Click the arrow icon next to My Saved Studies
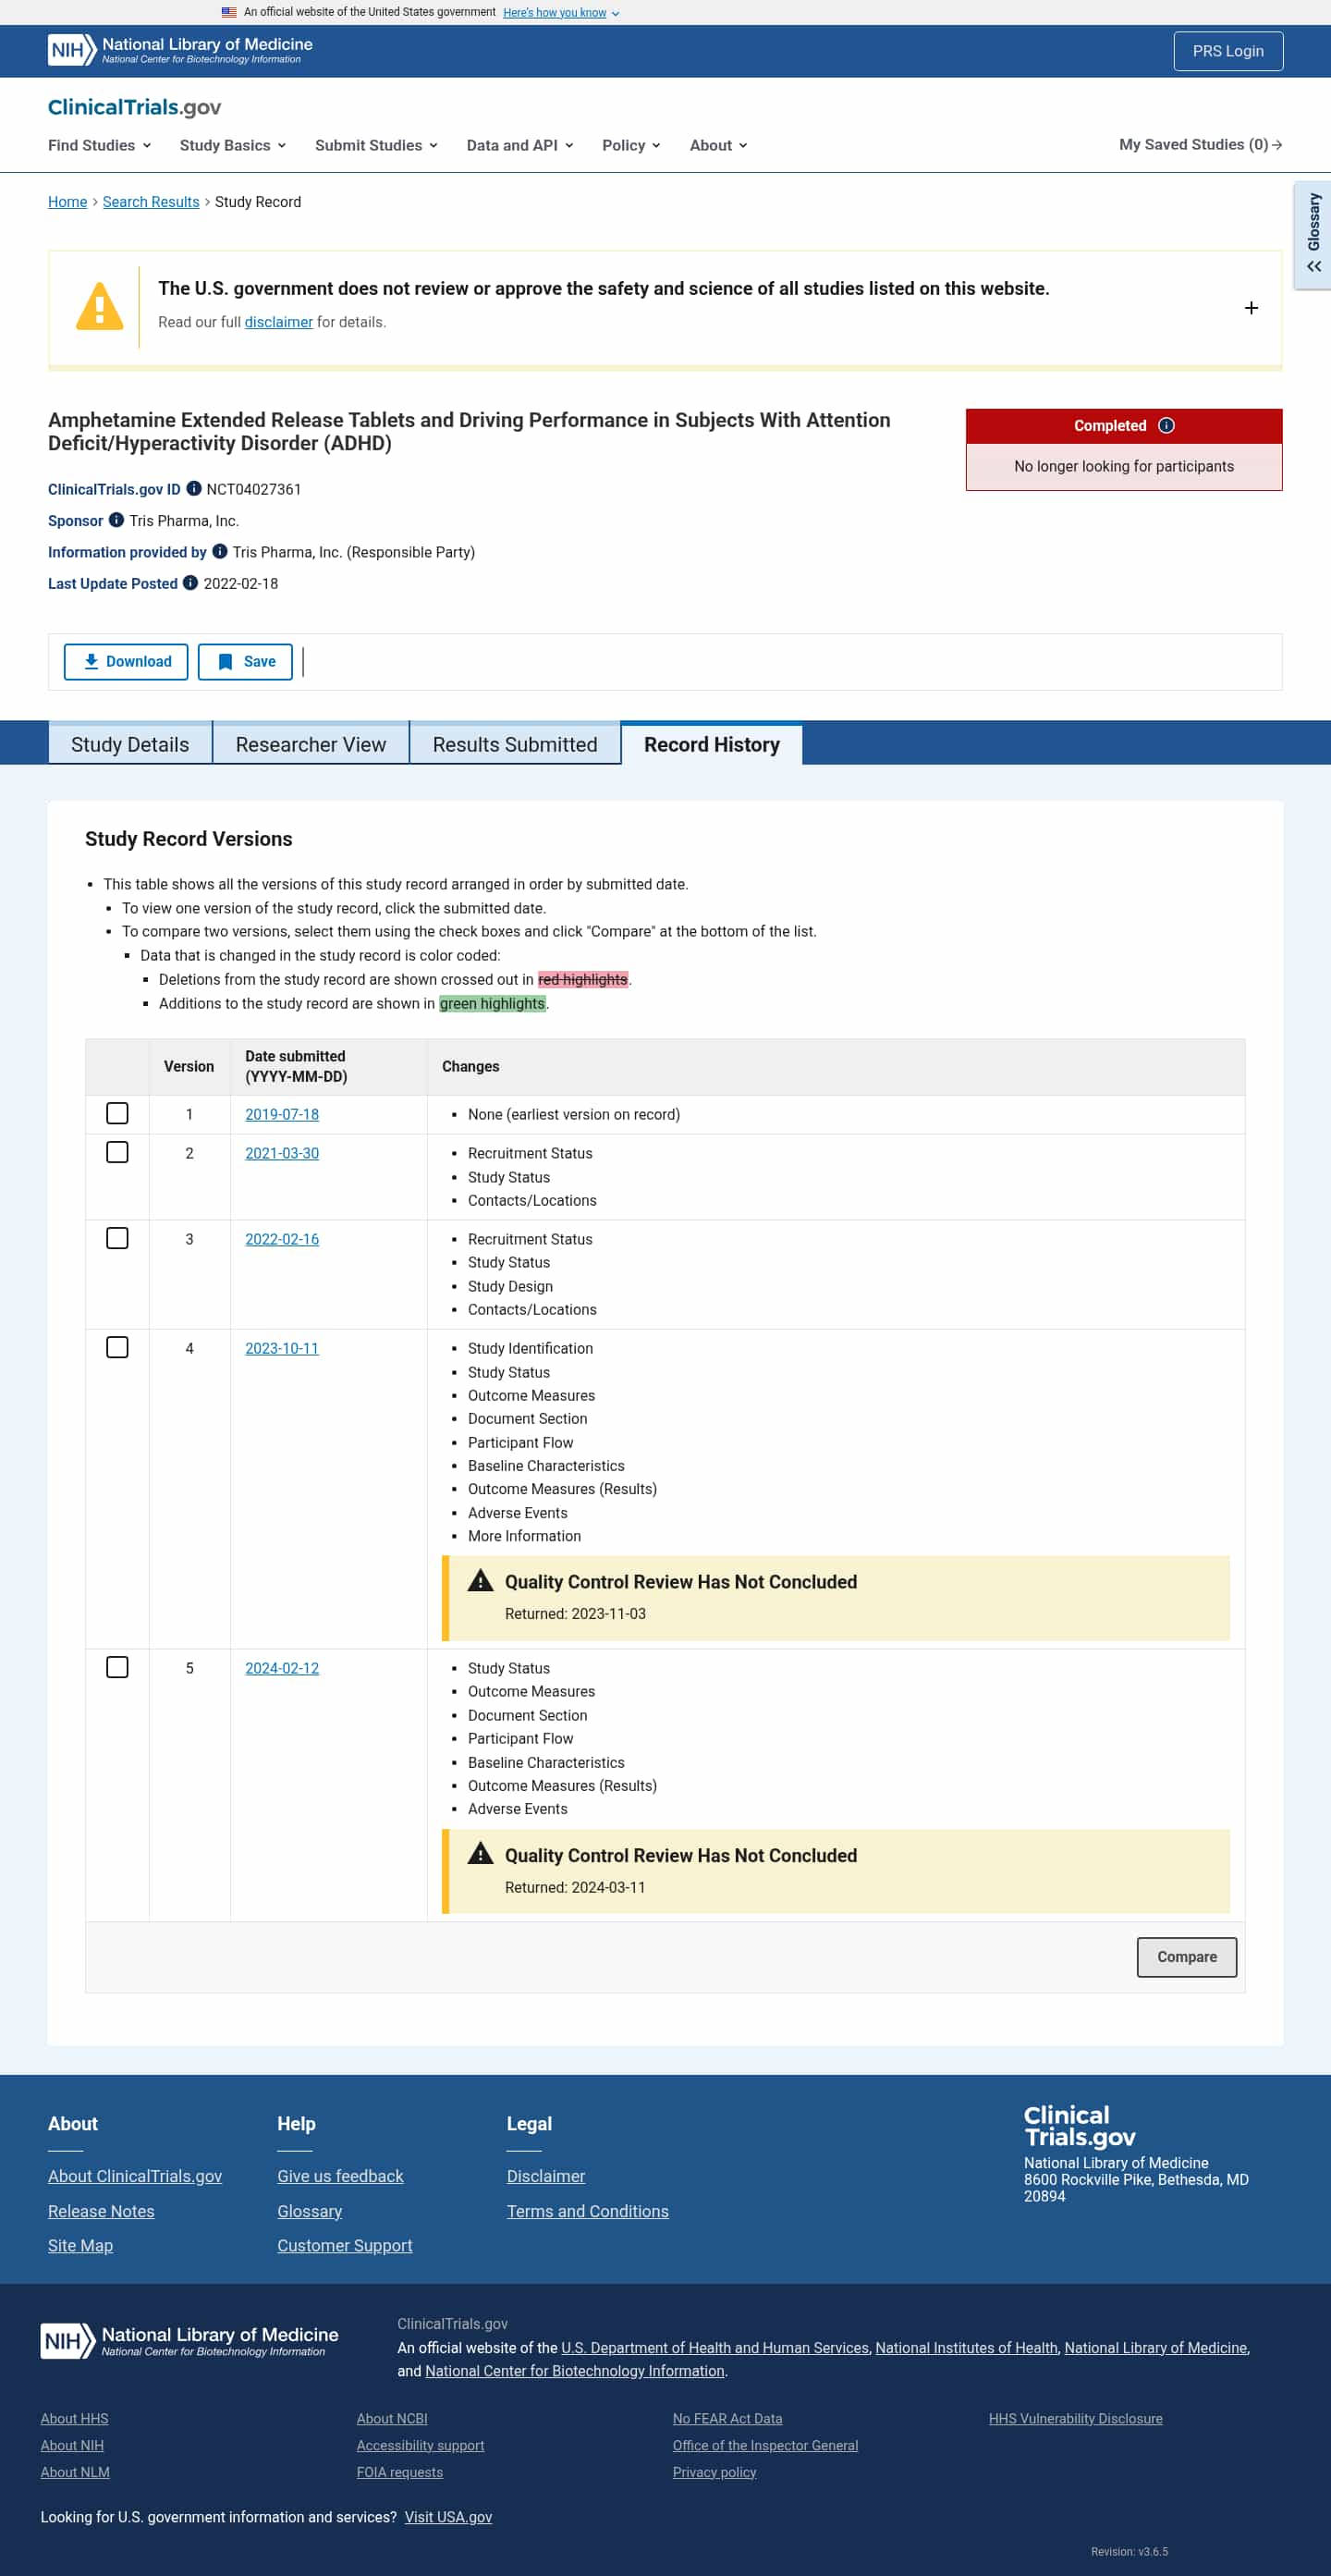Viewport: 1331px width, 2576px height. tap(1277, 145)
